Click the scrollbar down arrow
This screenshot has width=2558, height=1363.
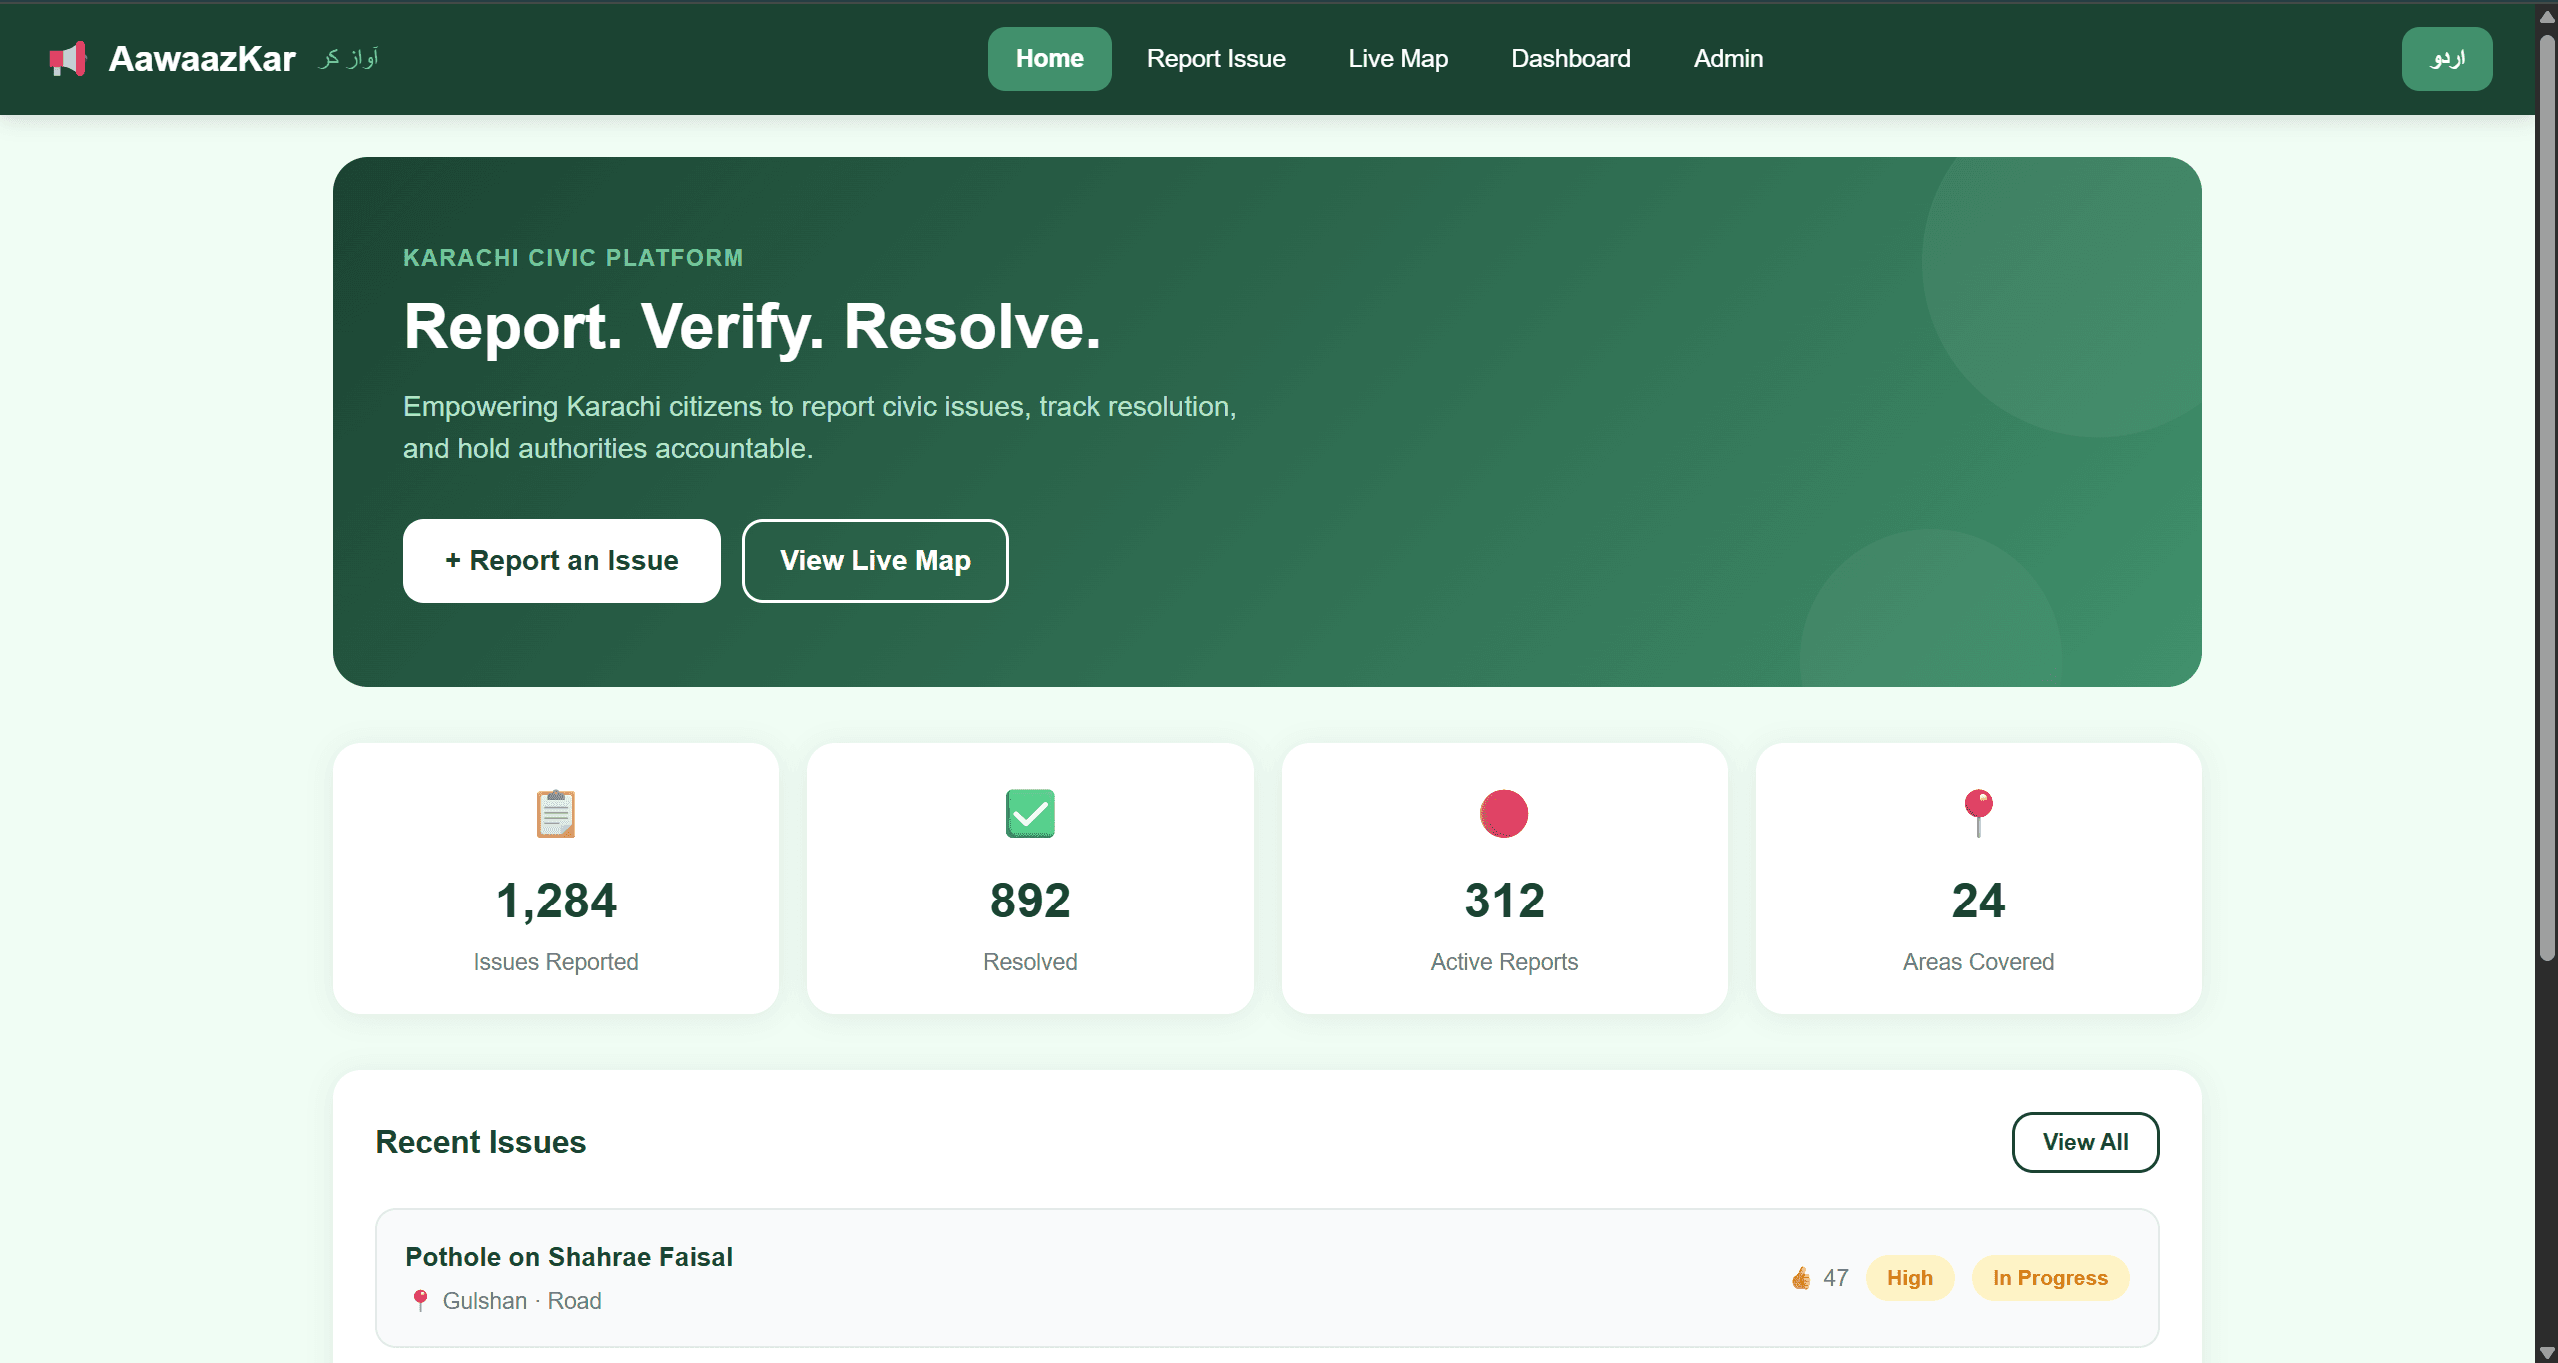(2547, 1353)
